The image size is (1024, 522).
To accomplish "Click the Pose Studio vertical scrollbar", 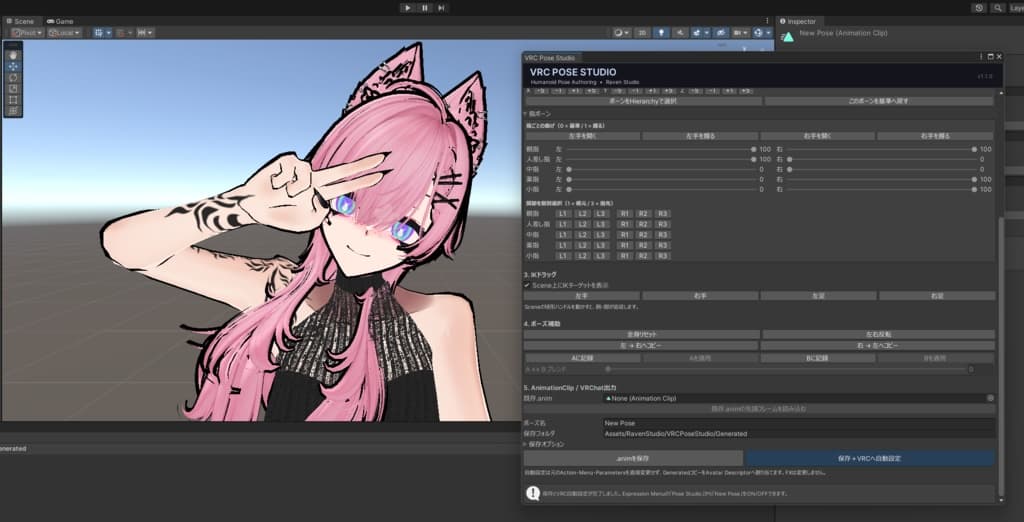I will tap(1000, 356).
